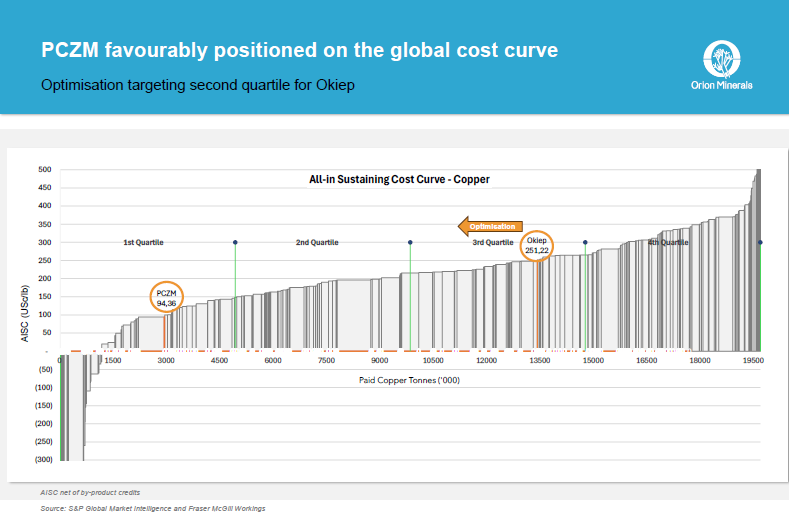
Task: Click the 350 value on the vertical axis
Action: [45, 224]
